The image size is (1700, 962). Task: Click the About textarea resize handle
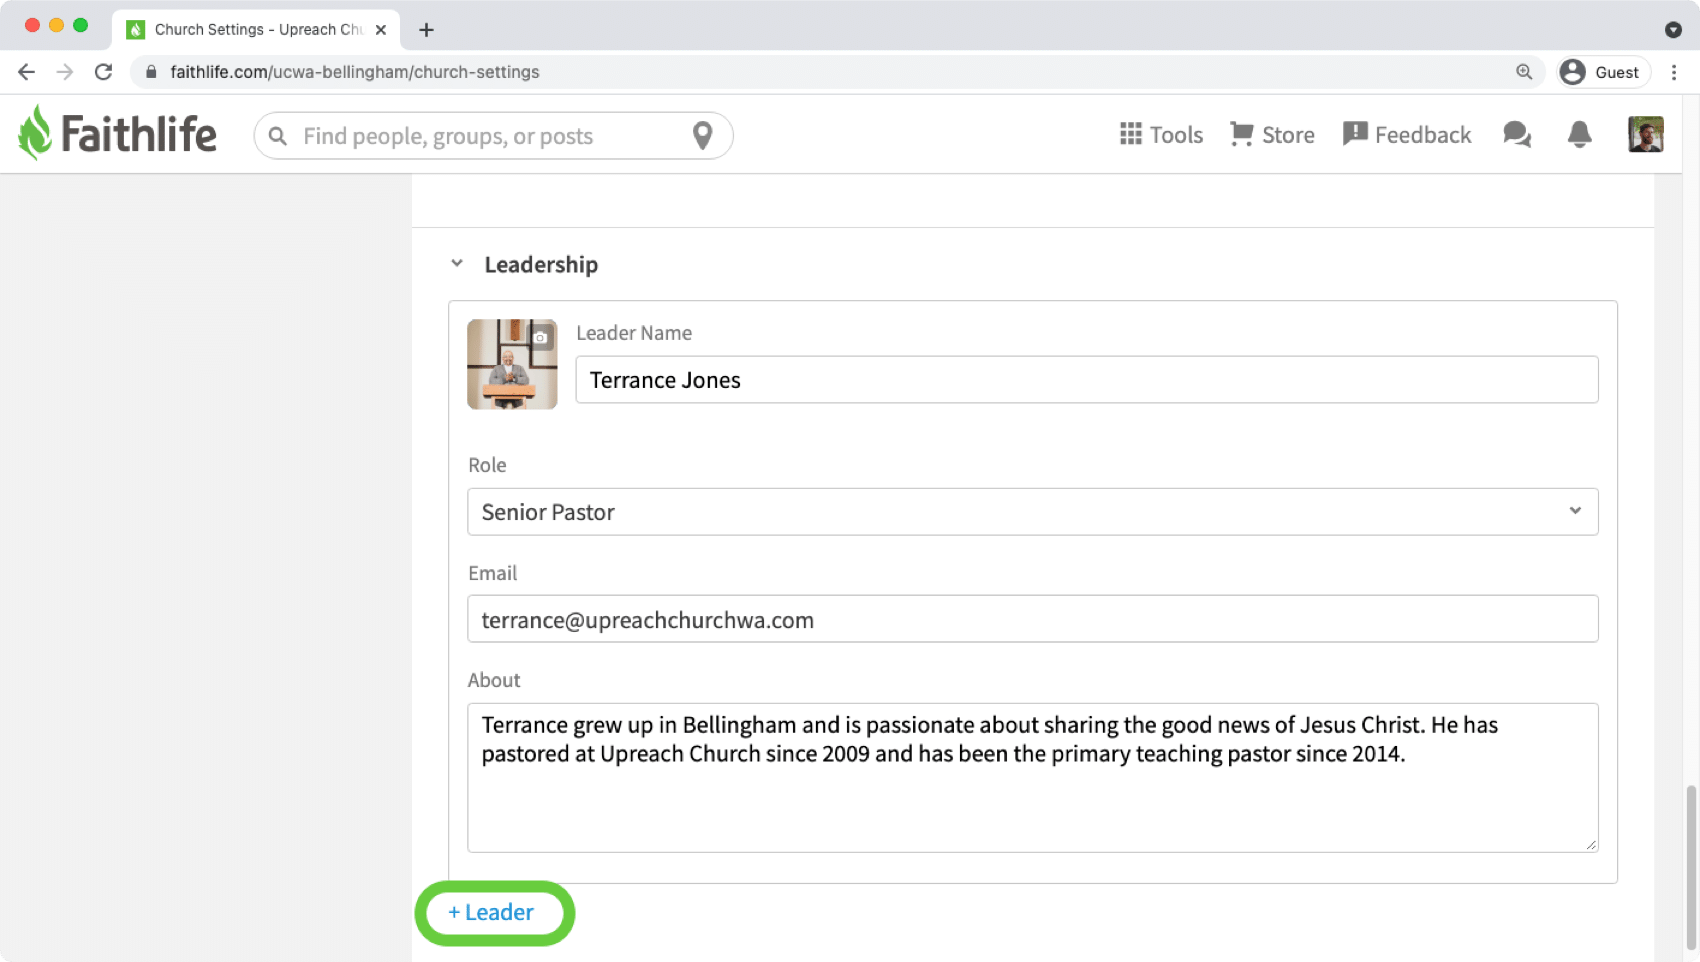(x=1590, y=845)
